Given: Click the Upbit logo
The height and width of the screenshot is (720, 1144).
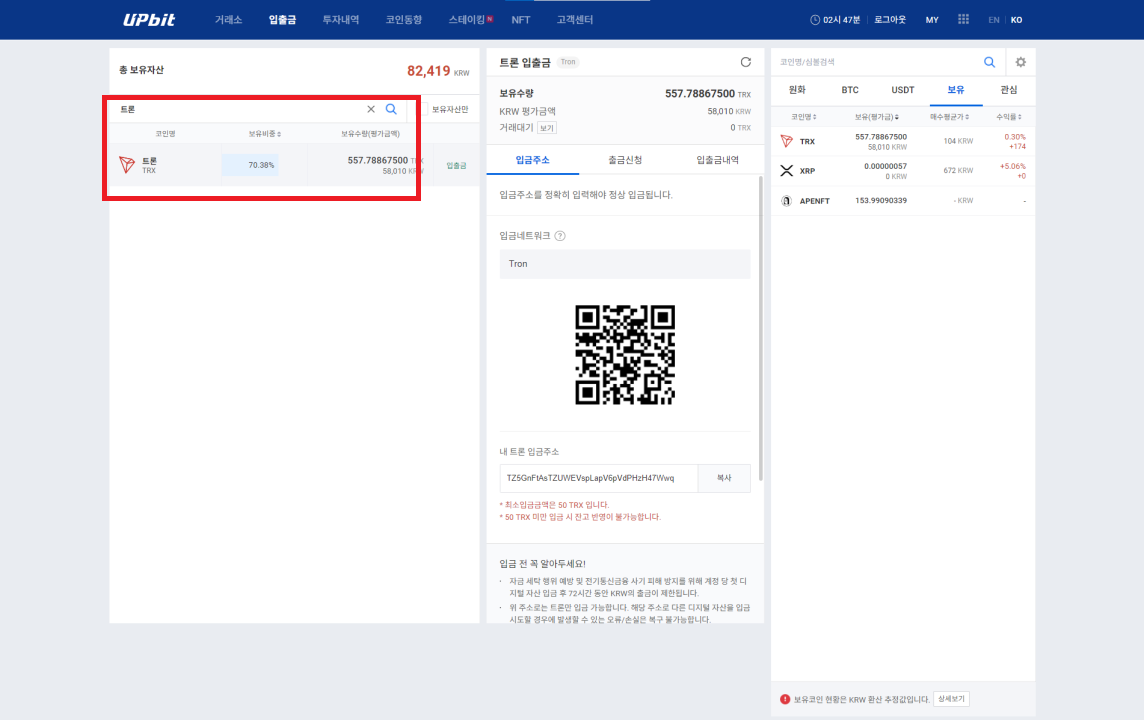Looking at the screenshot, I should (149, 20).
